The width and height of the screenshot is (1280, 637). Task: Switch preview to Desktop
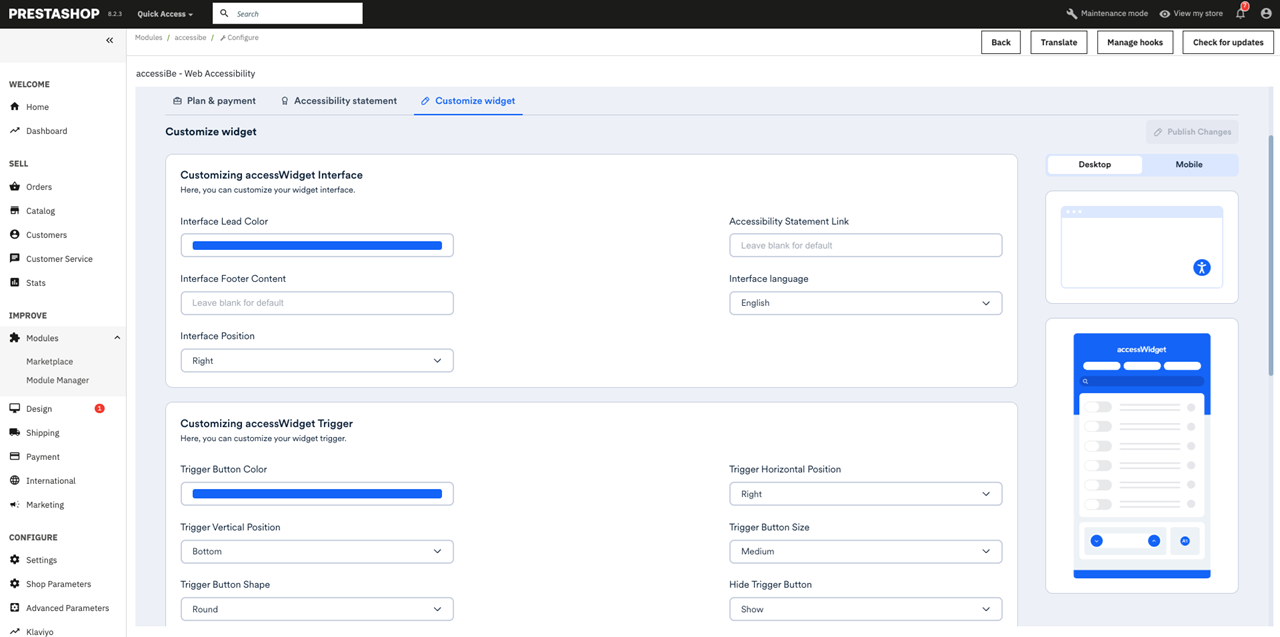(1095, 164)
